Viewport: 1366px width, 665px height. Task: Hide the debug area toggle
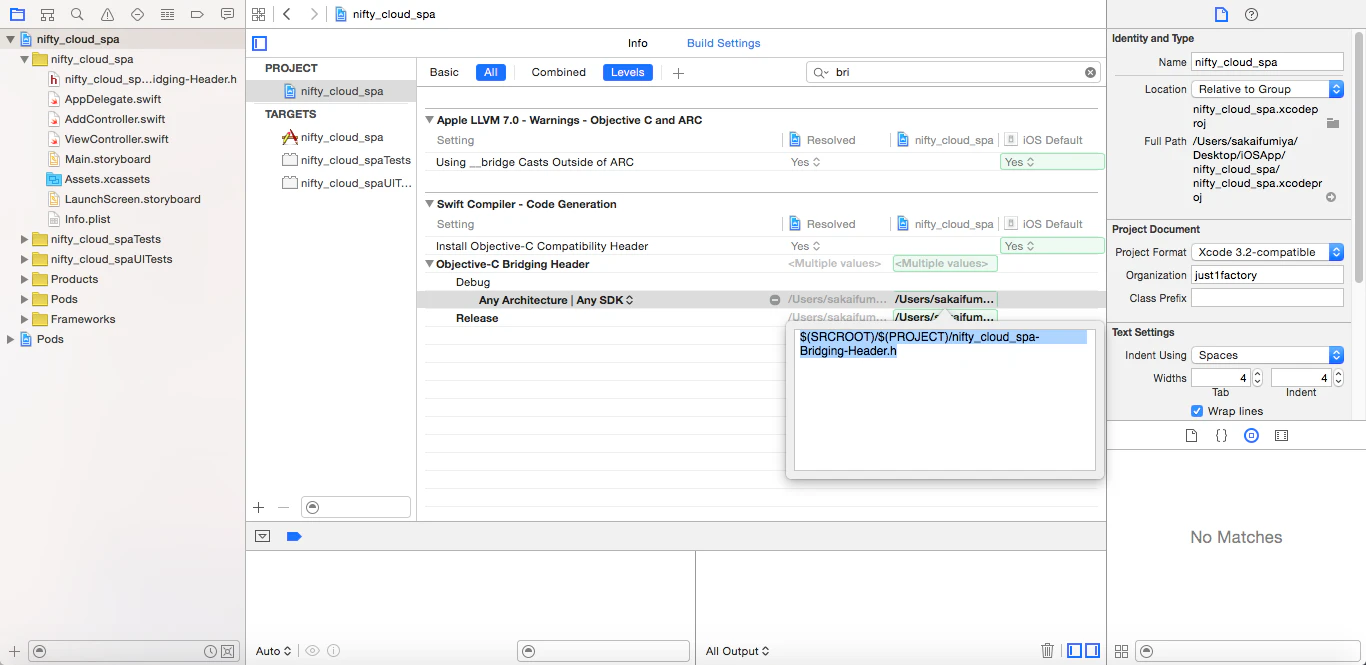coord(262,536)
